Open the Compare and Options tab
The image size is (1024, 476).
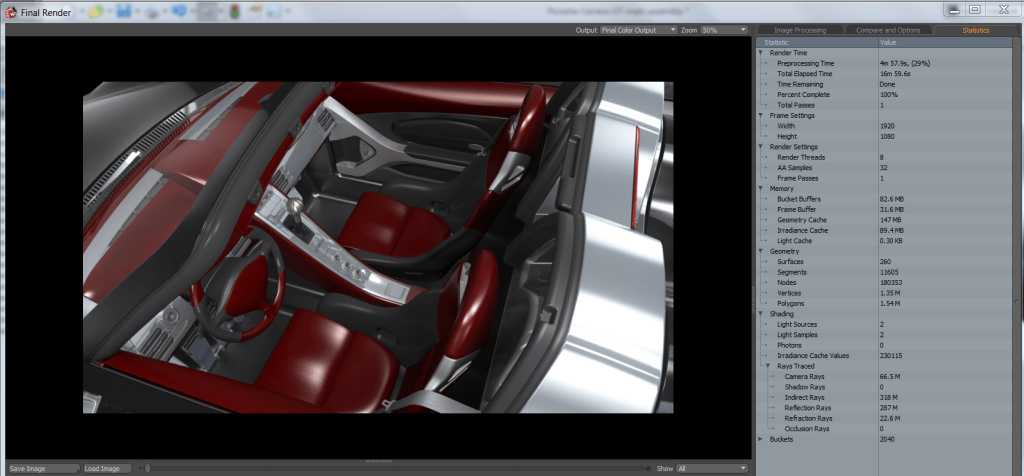[888, 30]
